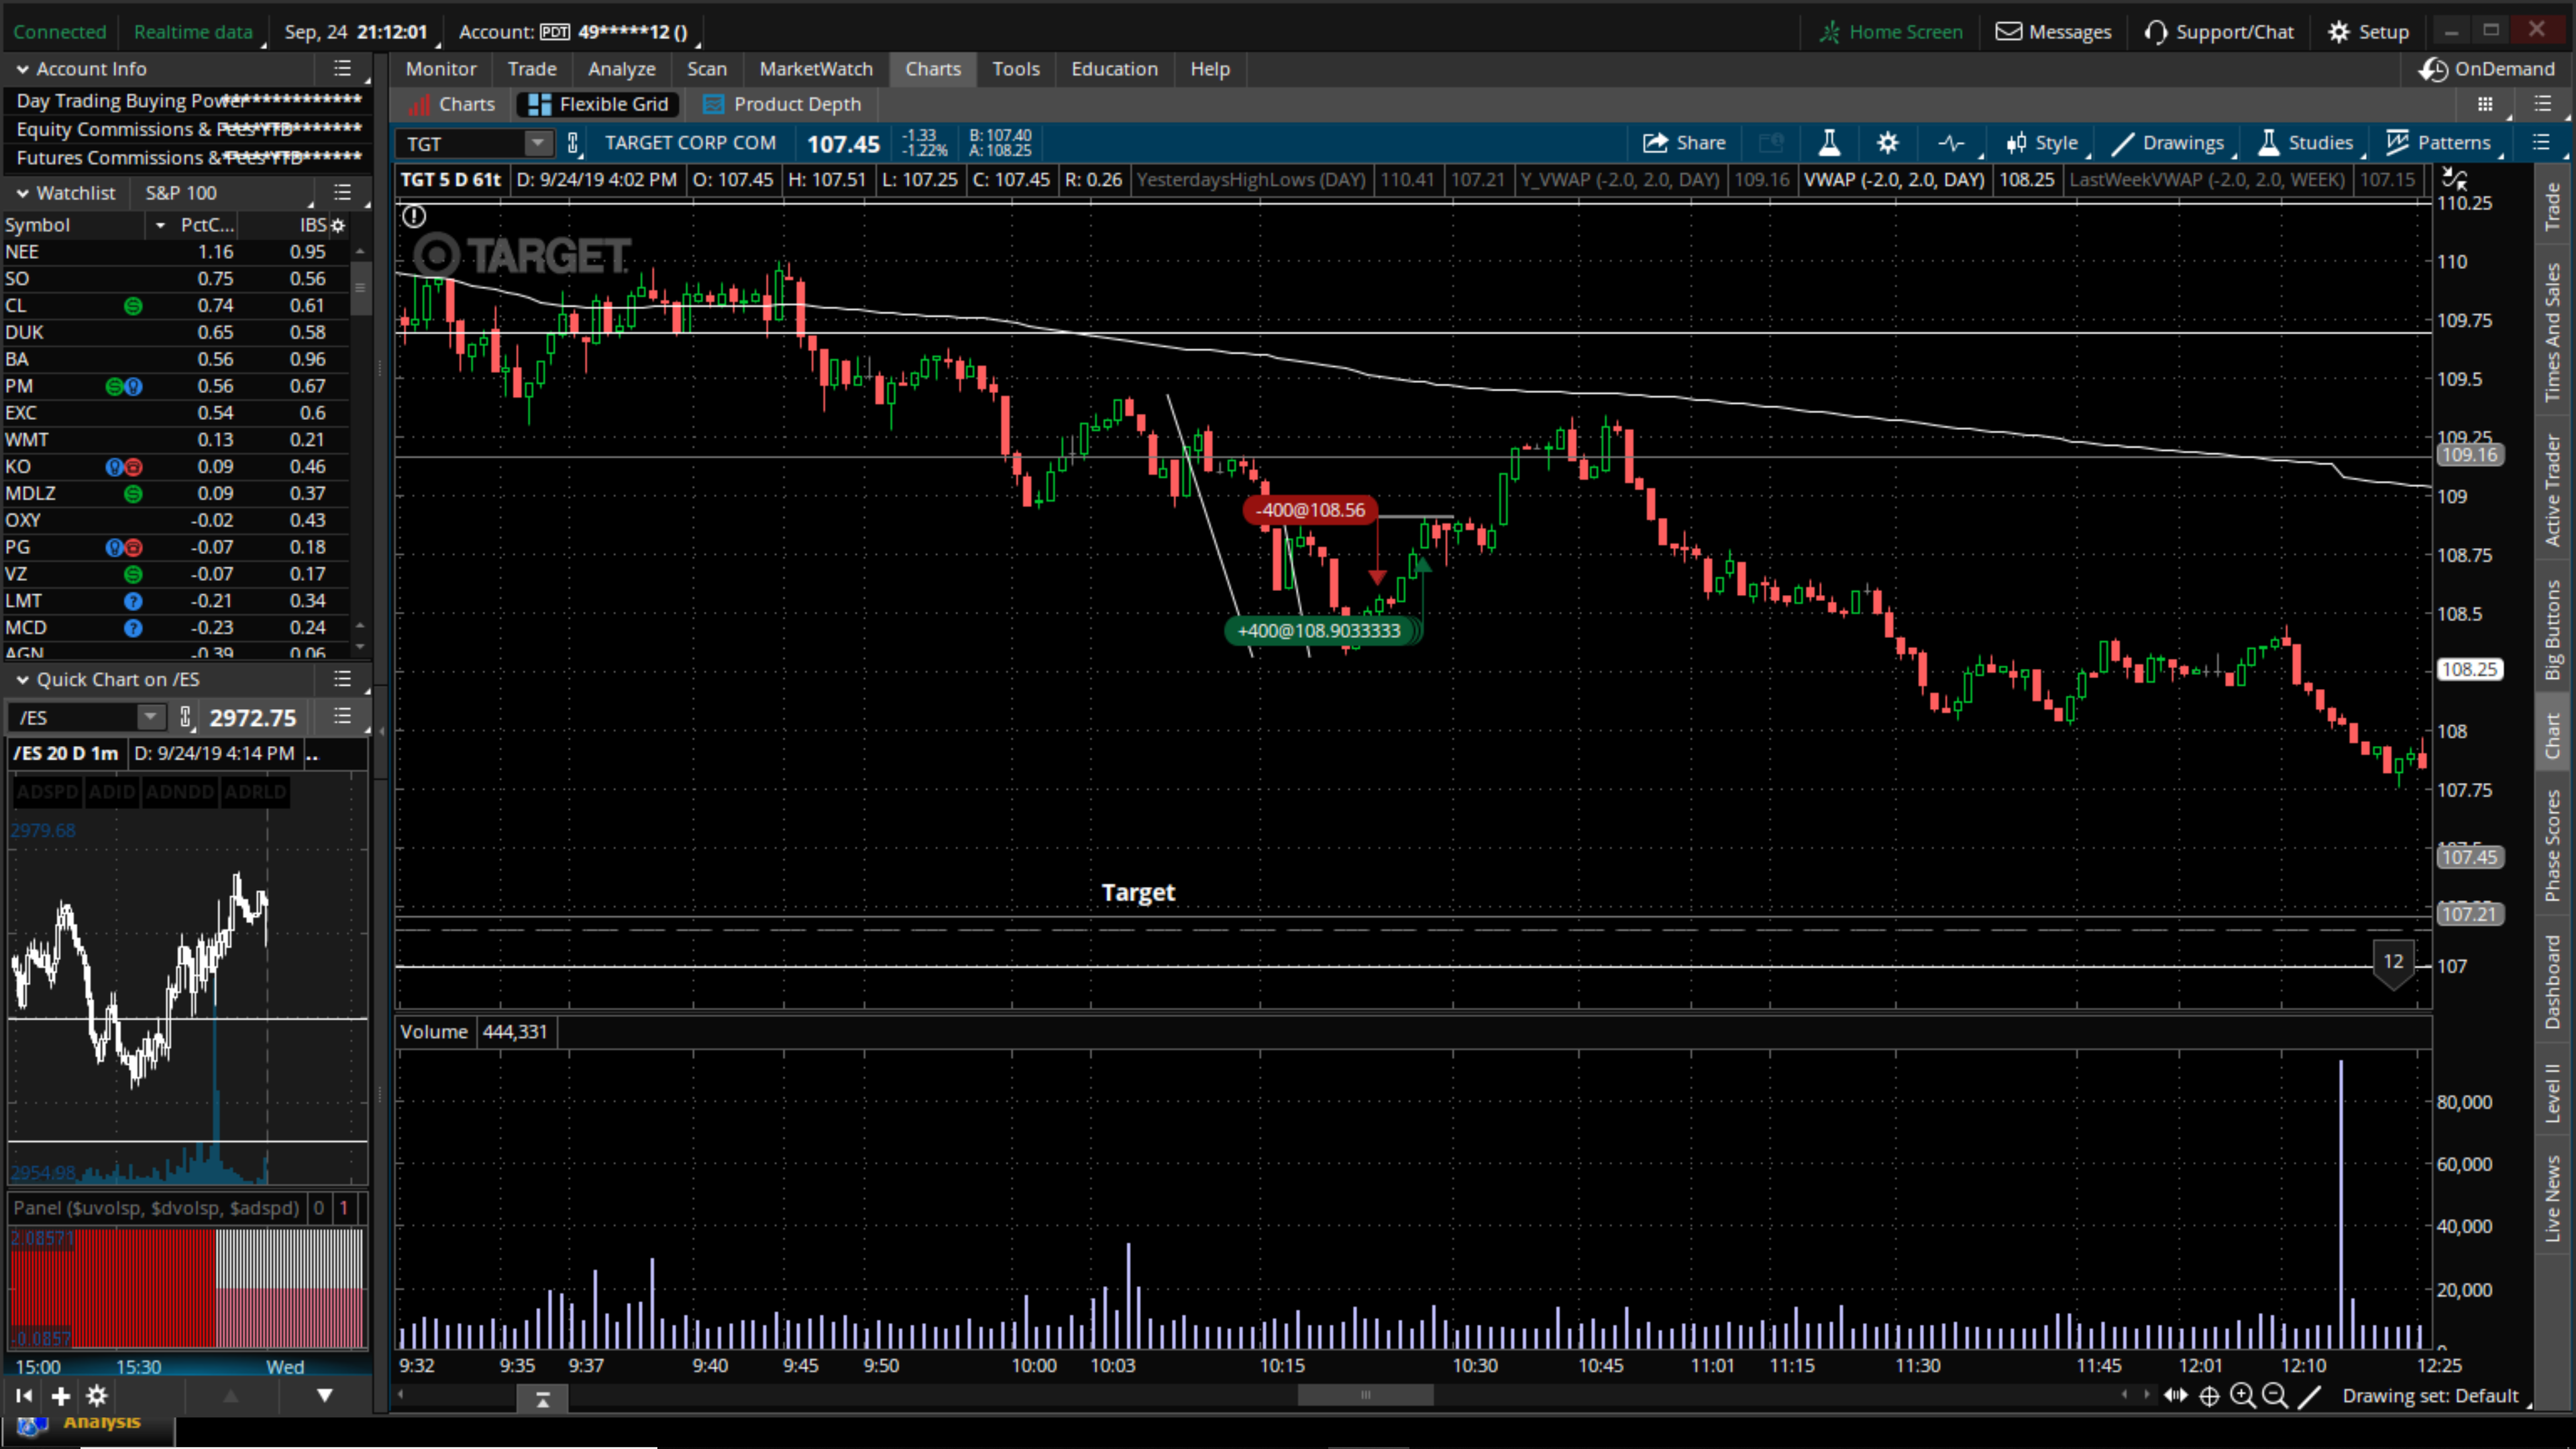This screenshot has height=1449, width=2576.
Task: Click the watchlist column settings gear
Action: pyautogui.click(x=338, y=226)
